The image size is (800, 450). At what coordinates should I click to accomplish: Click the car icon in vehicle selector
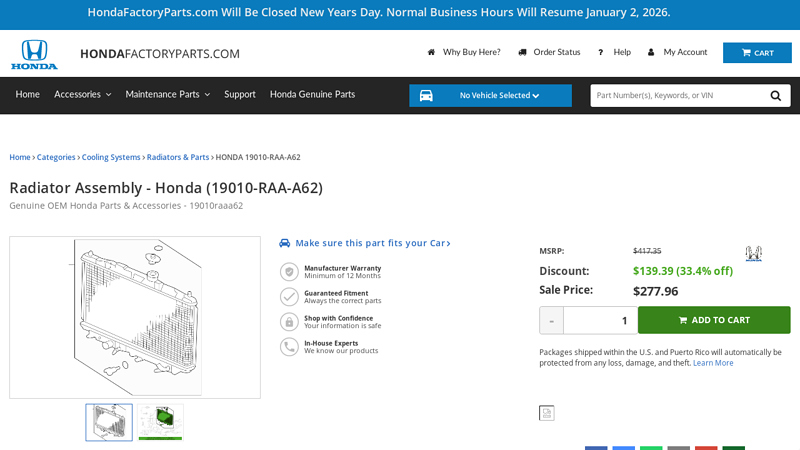click(x=426, y=96)
